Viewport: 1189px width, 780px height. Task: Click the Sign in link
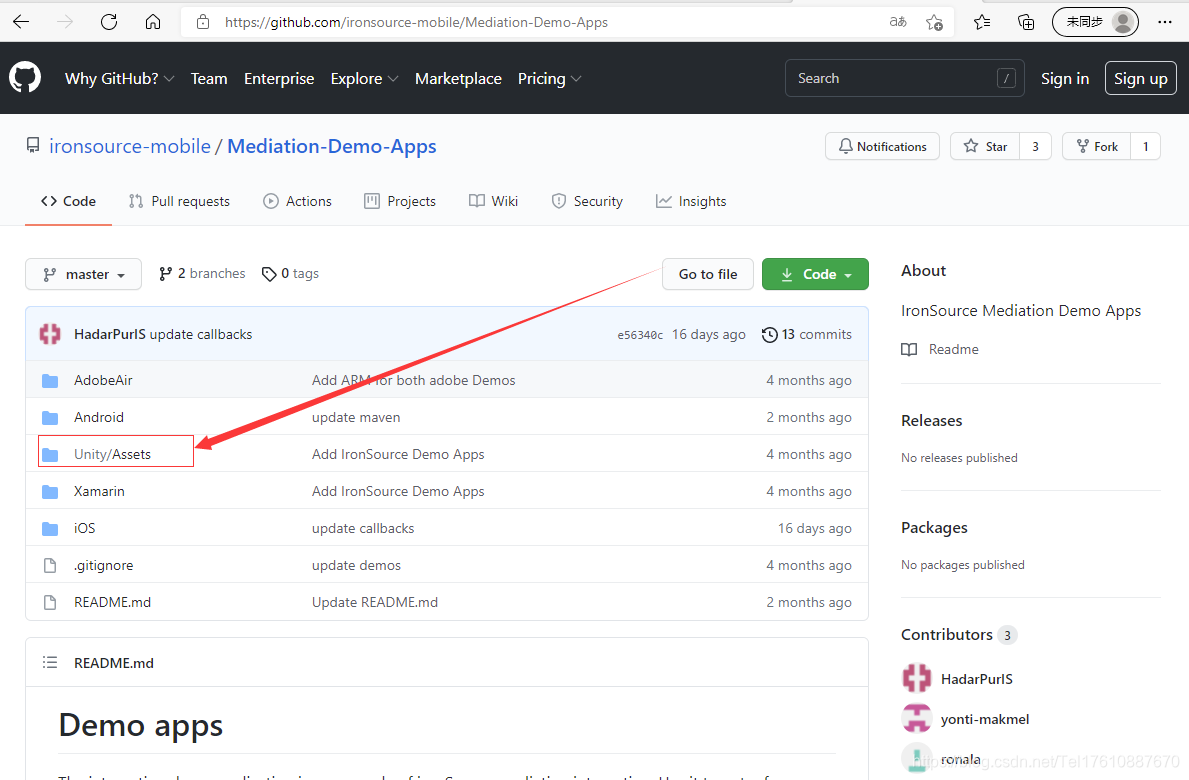point(1065,79)
